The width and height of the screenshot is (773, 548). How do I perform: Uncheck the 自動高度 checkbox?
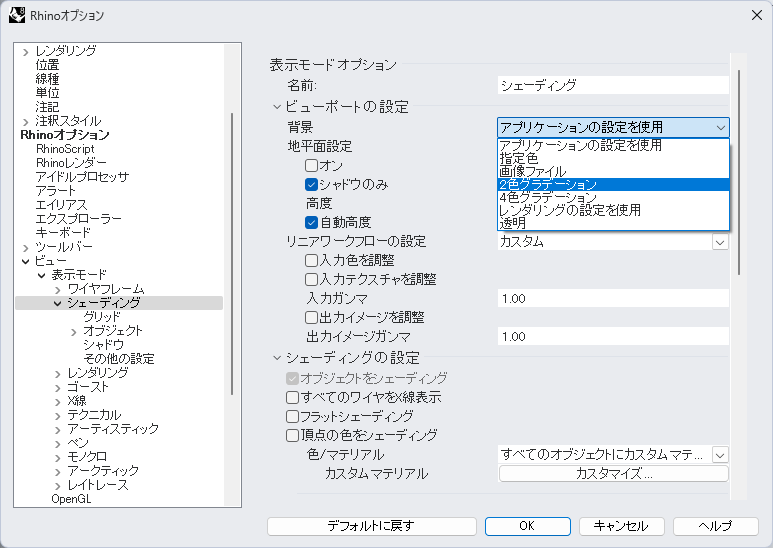(311, 222)
